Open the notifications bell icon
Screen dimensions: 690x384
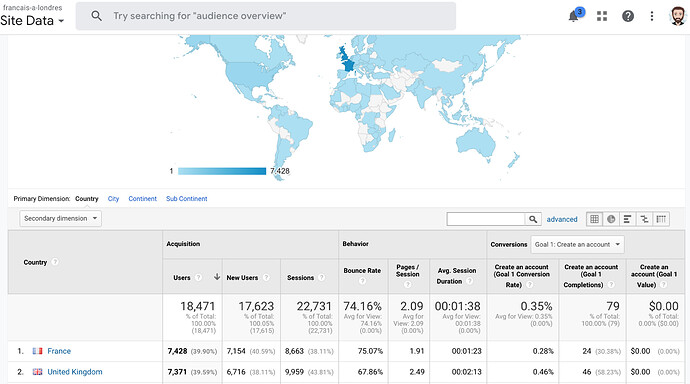tap(573, 16)
